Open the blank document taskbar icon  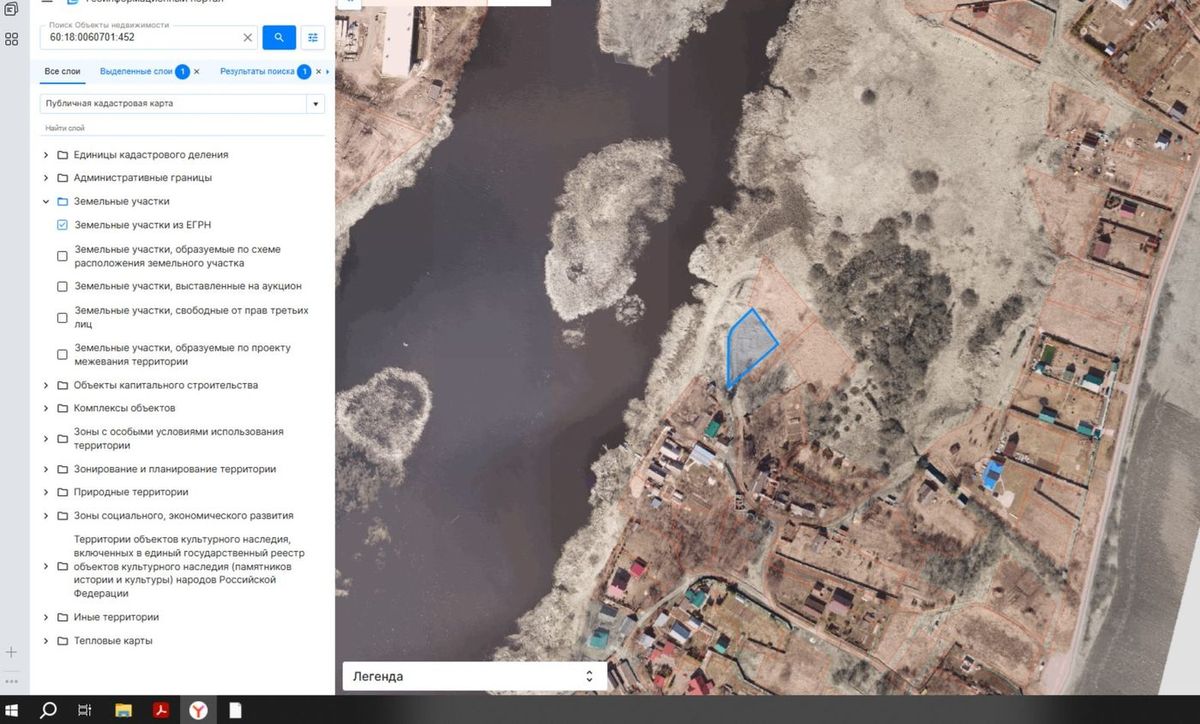[x=235, y=710]
